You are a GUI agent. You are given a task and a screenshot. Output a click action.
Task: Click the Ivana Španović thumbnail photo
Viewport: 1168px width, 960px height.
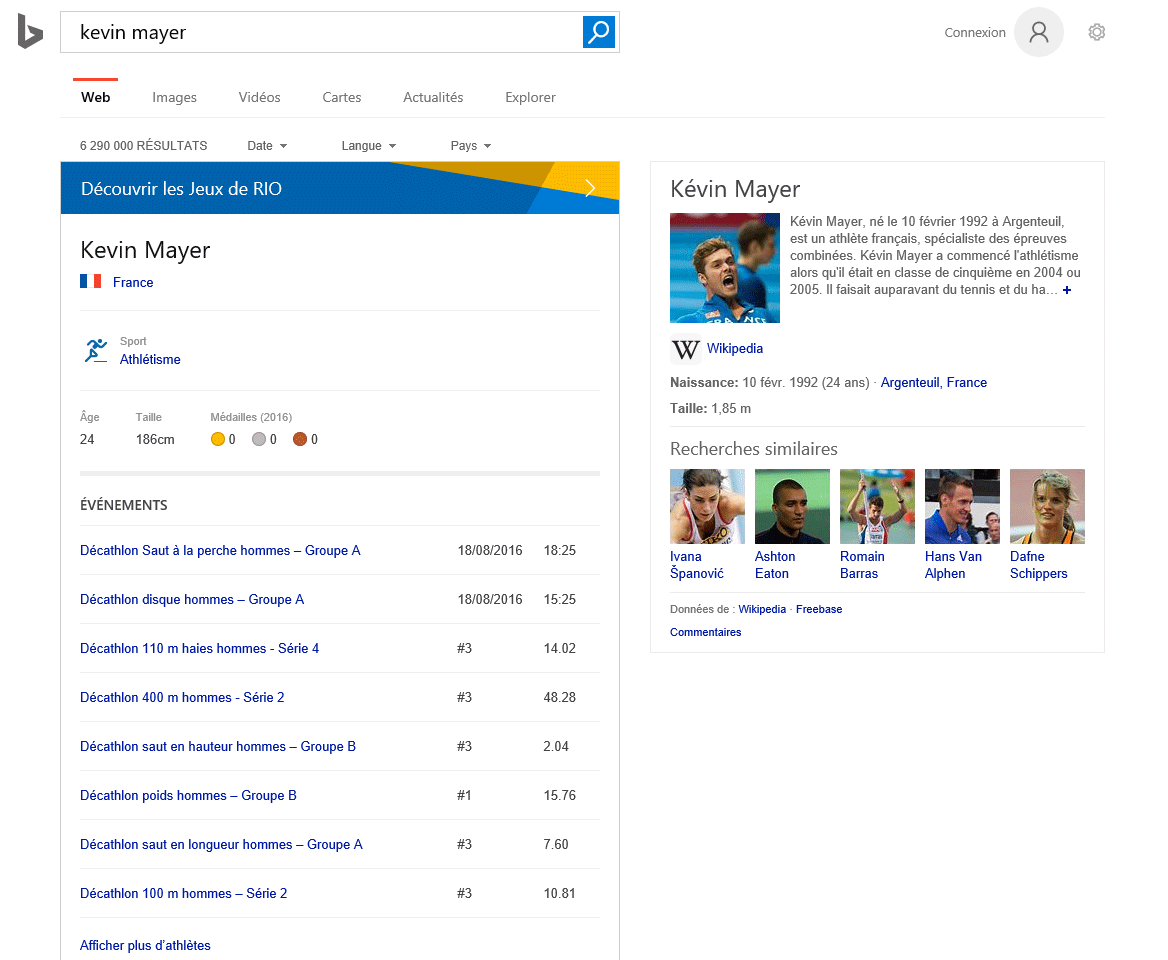[x=708, y=506]
